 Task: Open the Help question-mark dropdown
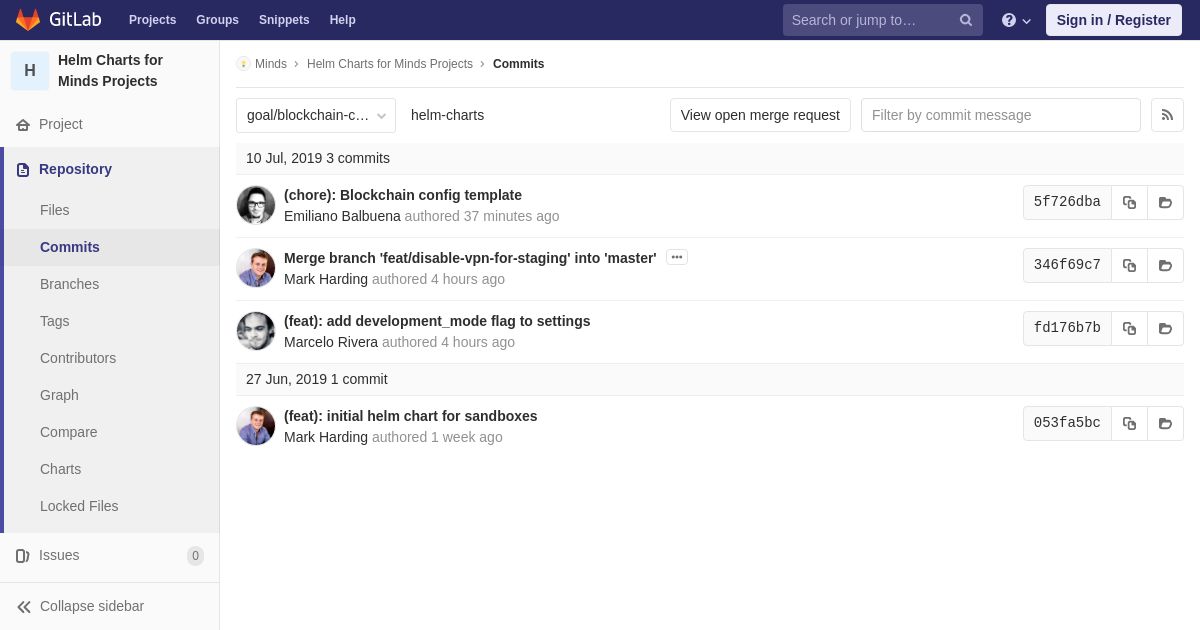coord(1016,20)
